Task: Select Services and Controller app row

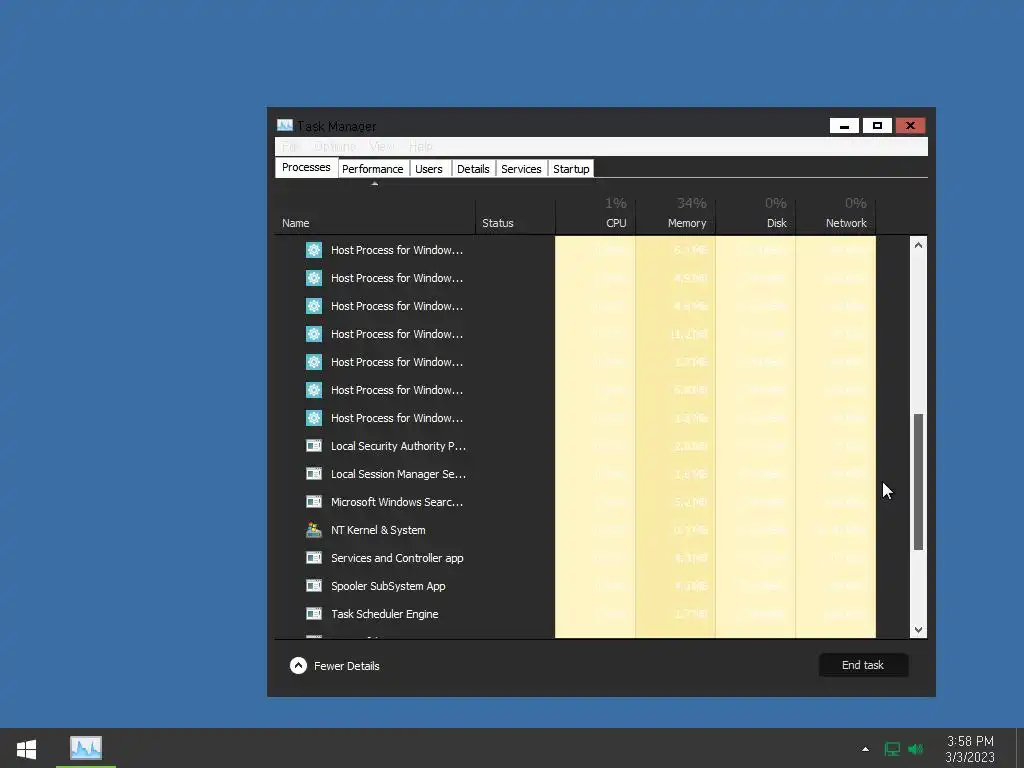Action: click(x=575, y=558)
